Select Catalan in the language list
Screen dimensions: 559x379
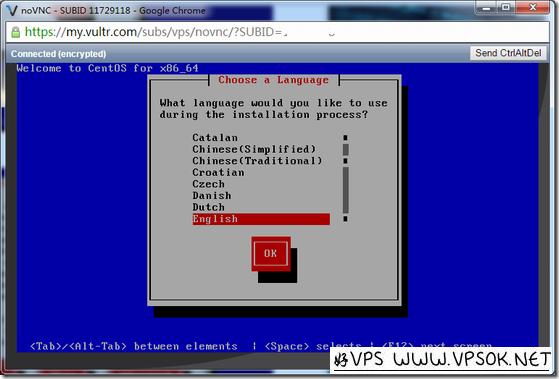[x=215, y=138]
